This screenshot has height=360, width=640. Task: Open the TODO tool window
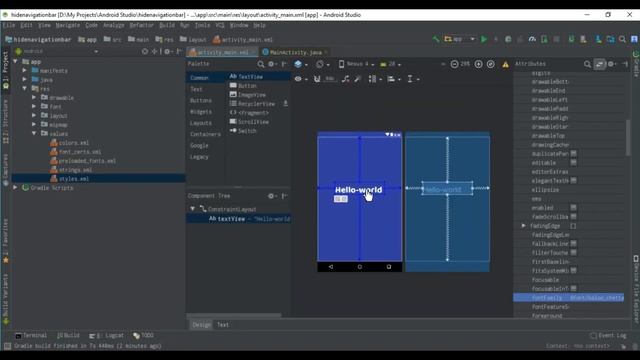[143, 336]
